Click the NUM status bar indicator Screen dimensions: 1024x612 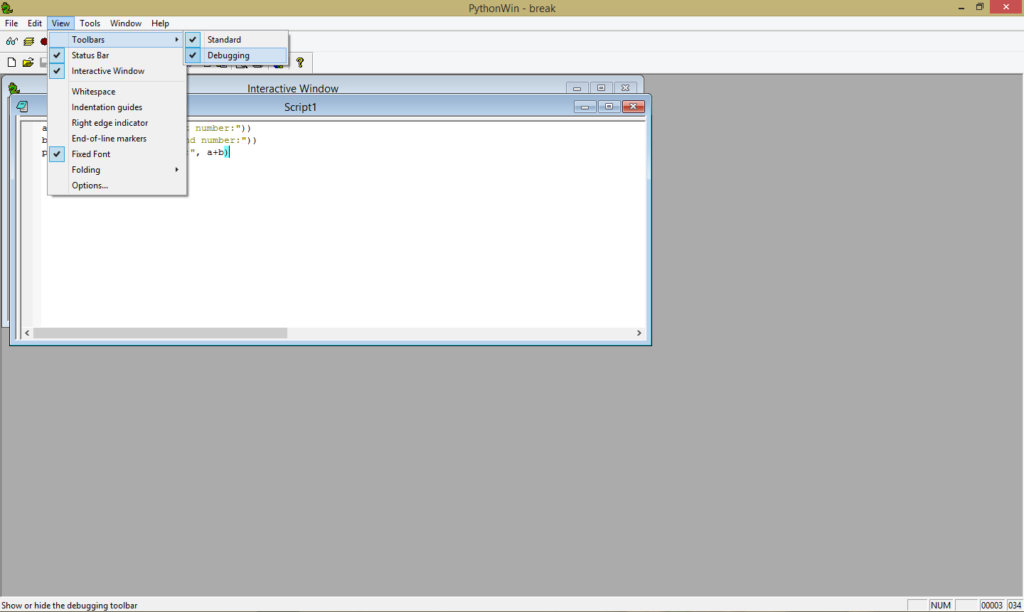point(940,605)
